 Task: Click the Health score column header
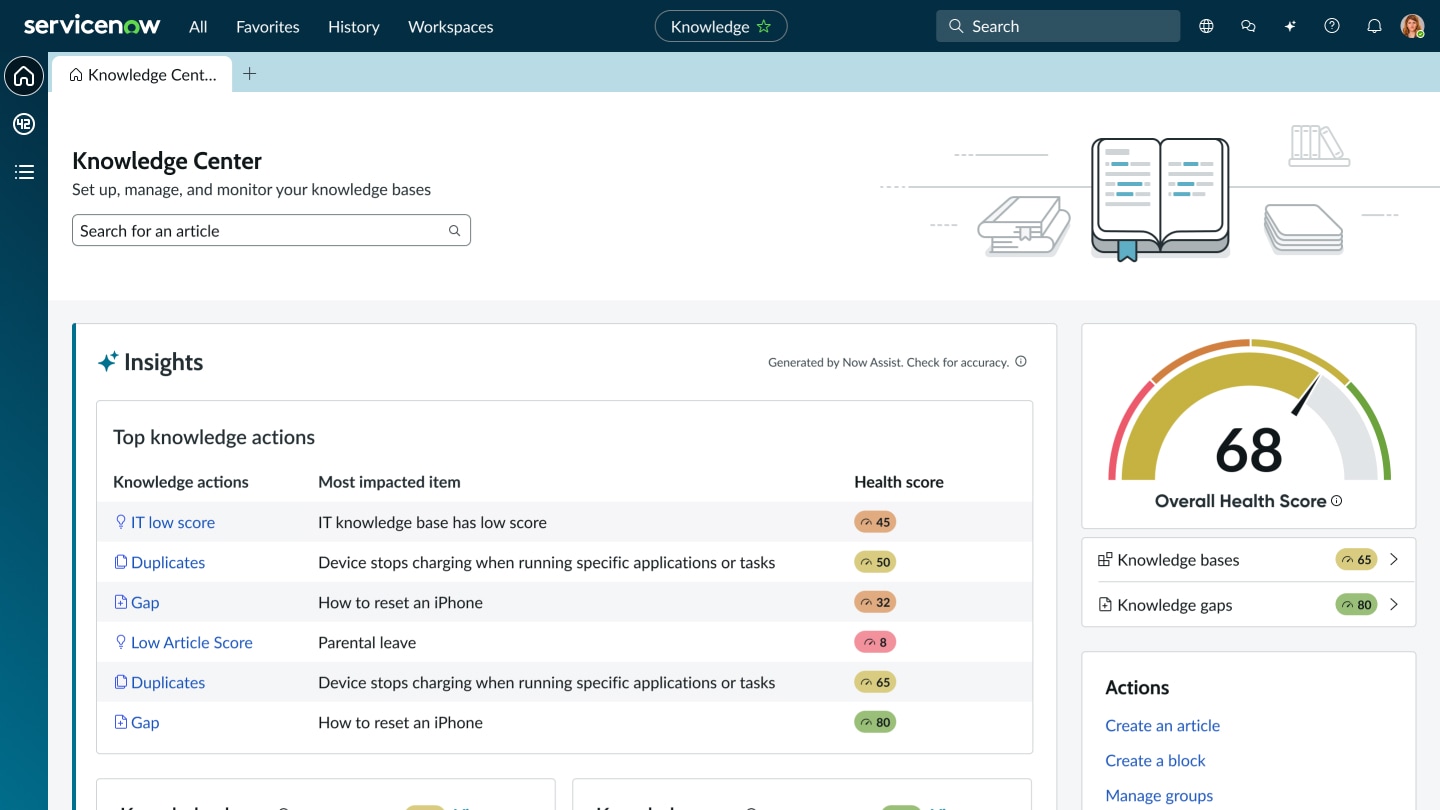[x=899, y=482]
